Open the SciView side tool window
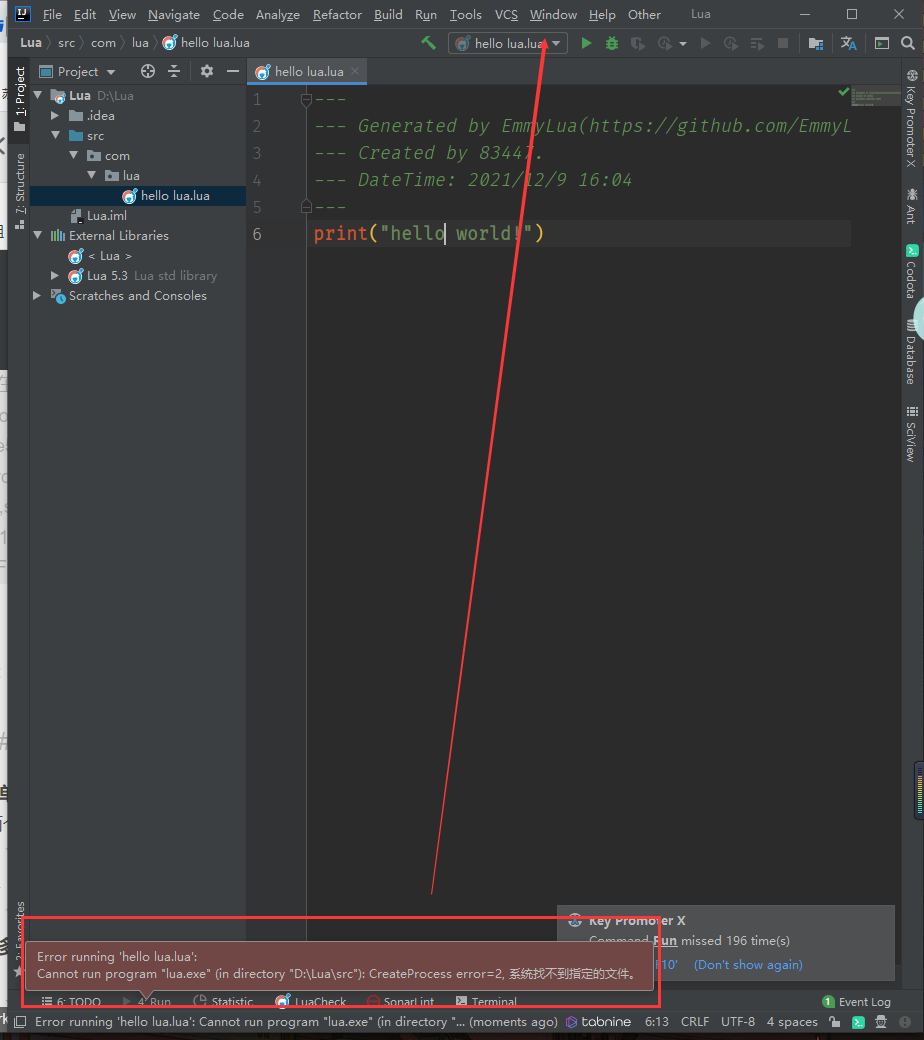The image size is (924, 1040). 911,434
